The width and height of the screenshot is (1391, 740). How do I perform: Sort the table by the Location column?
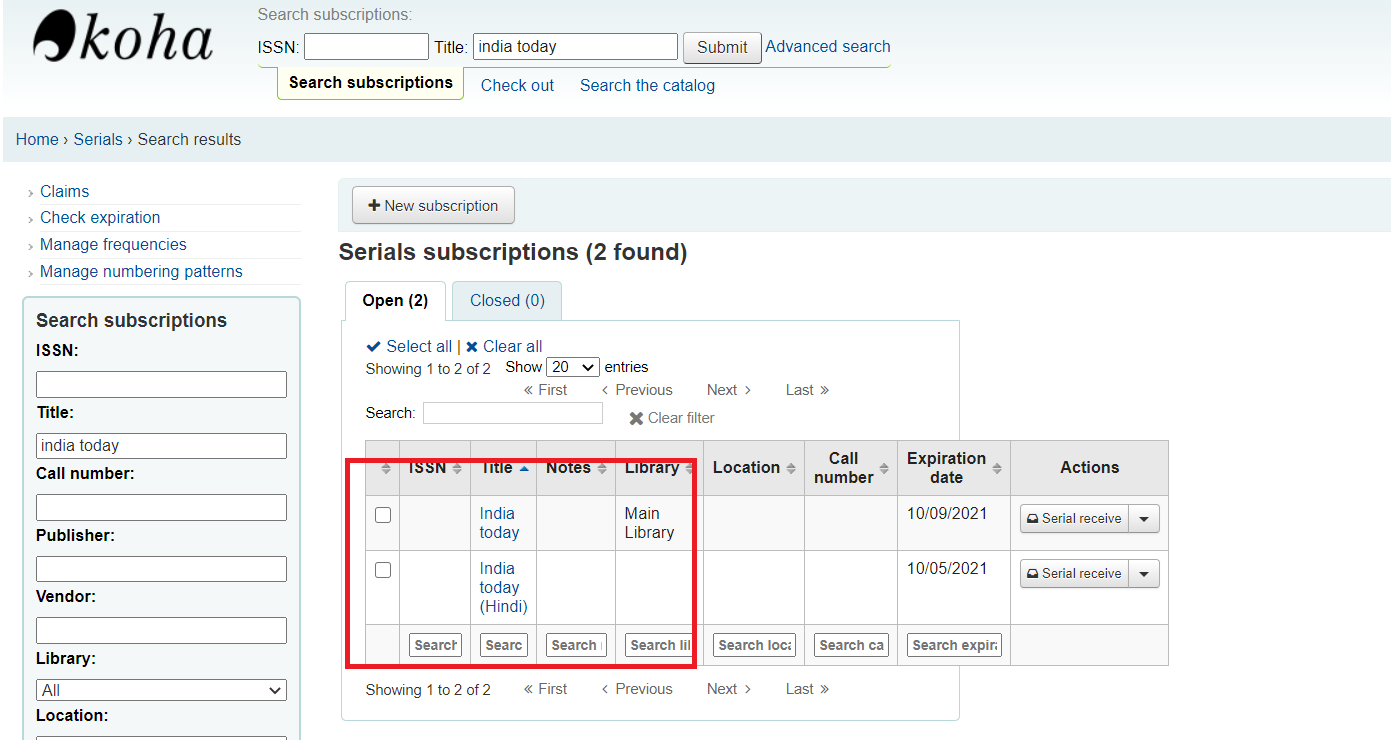coord(753,468)
